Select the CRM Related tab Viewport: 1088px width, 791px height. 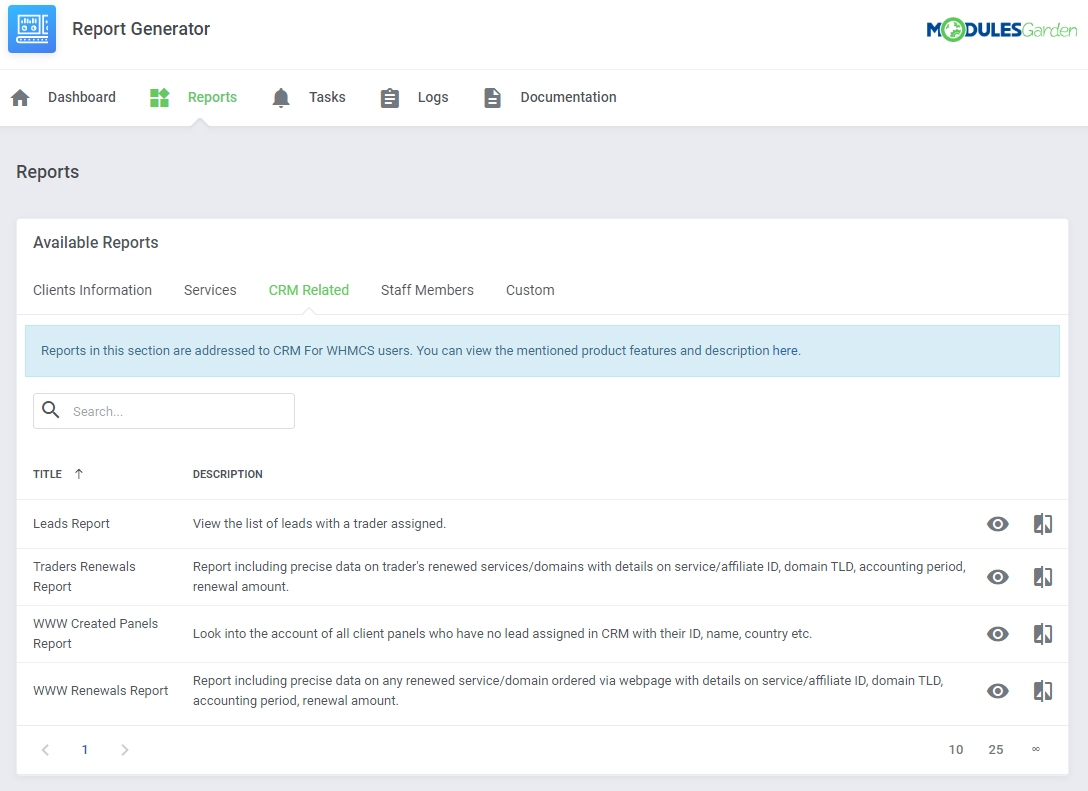(309, 290)
